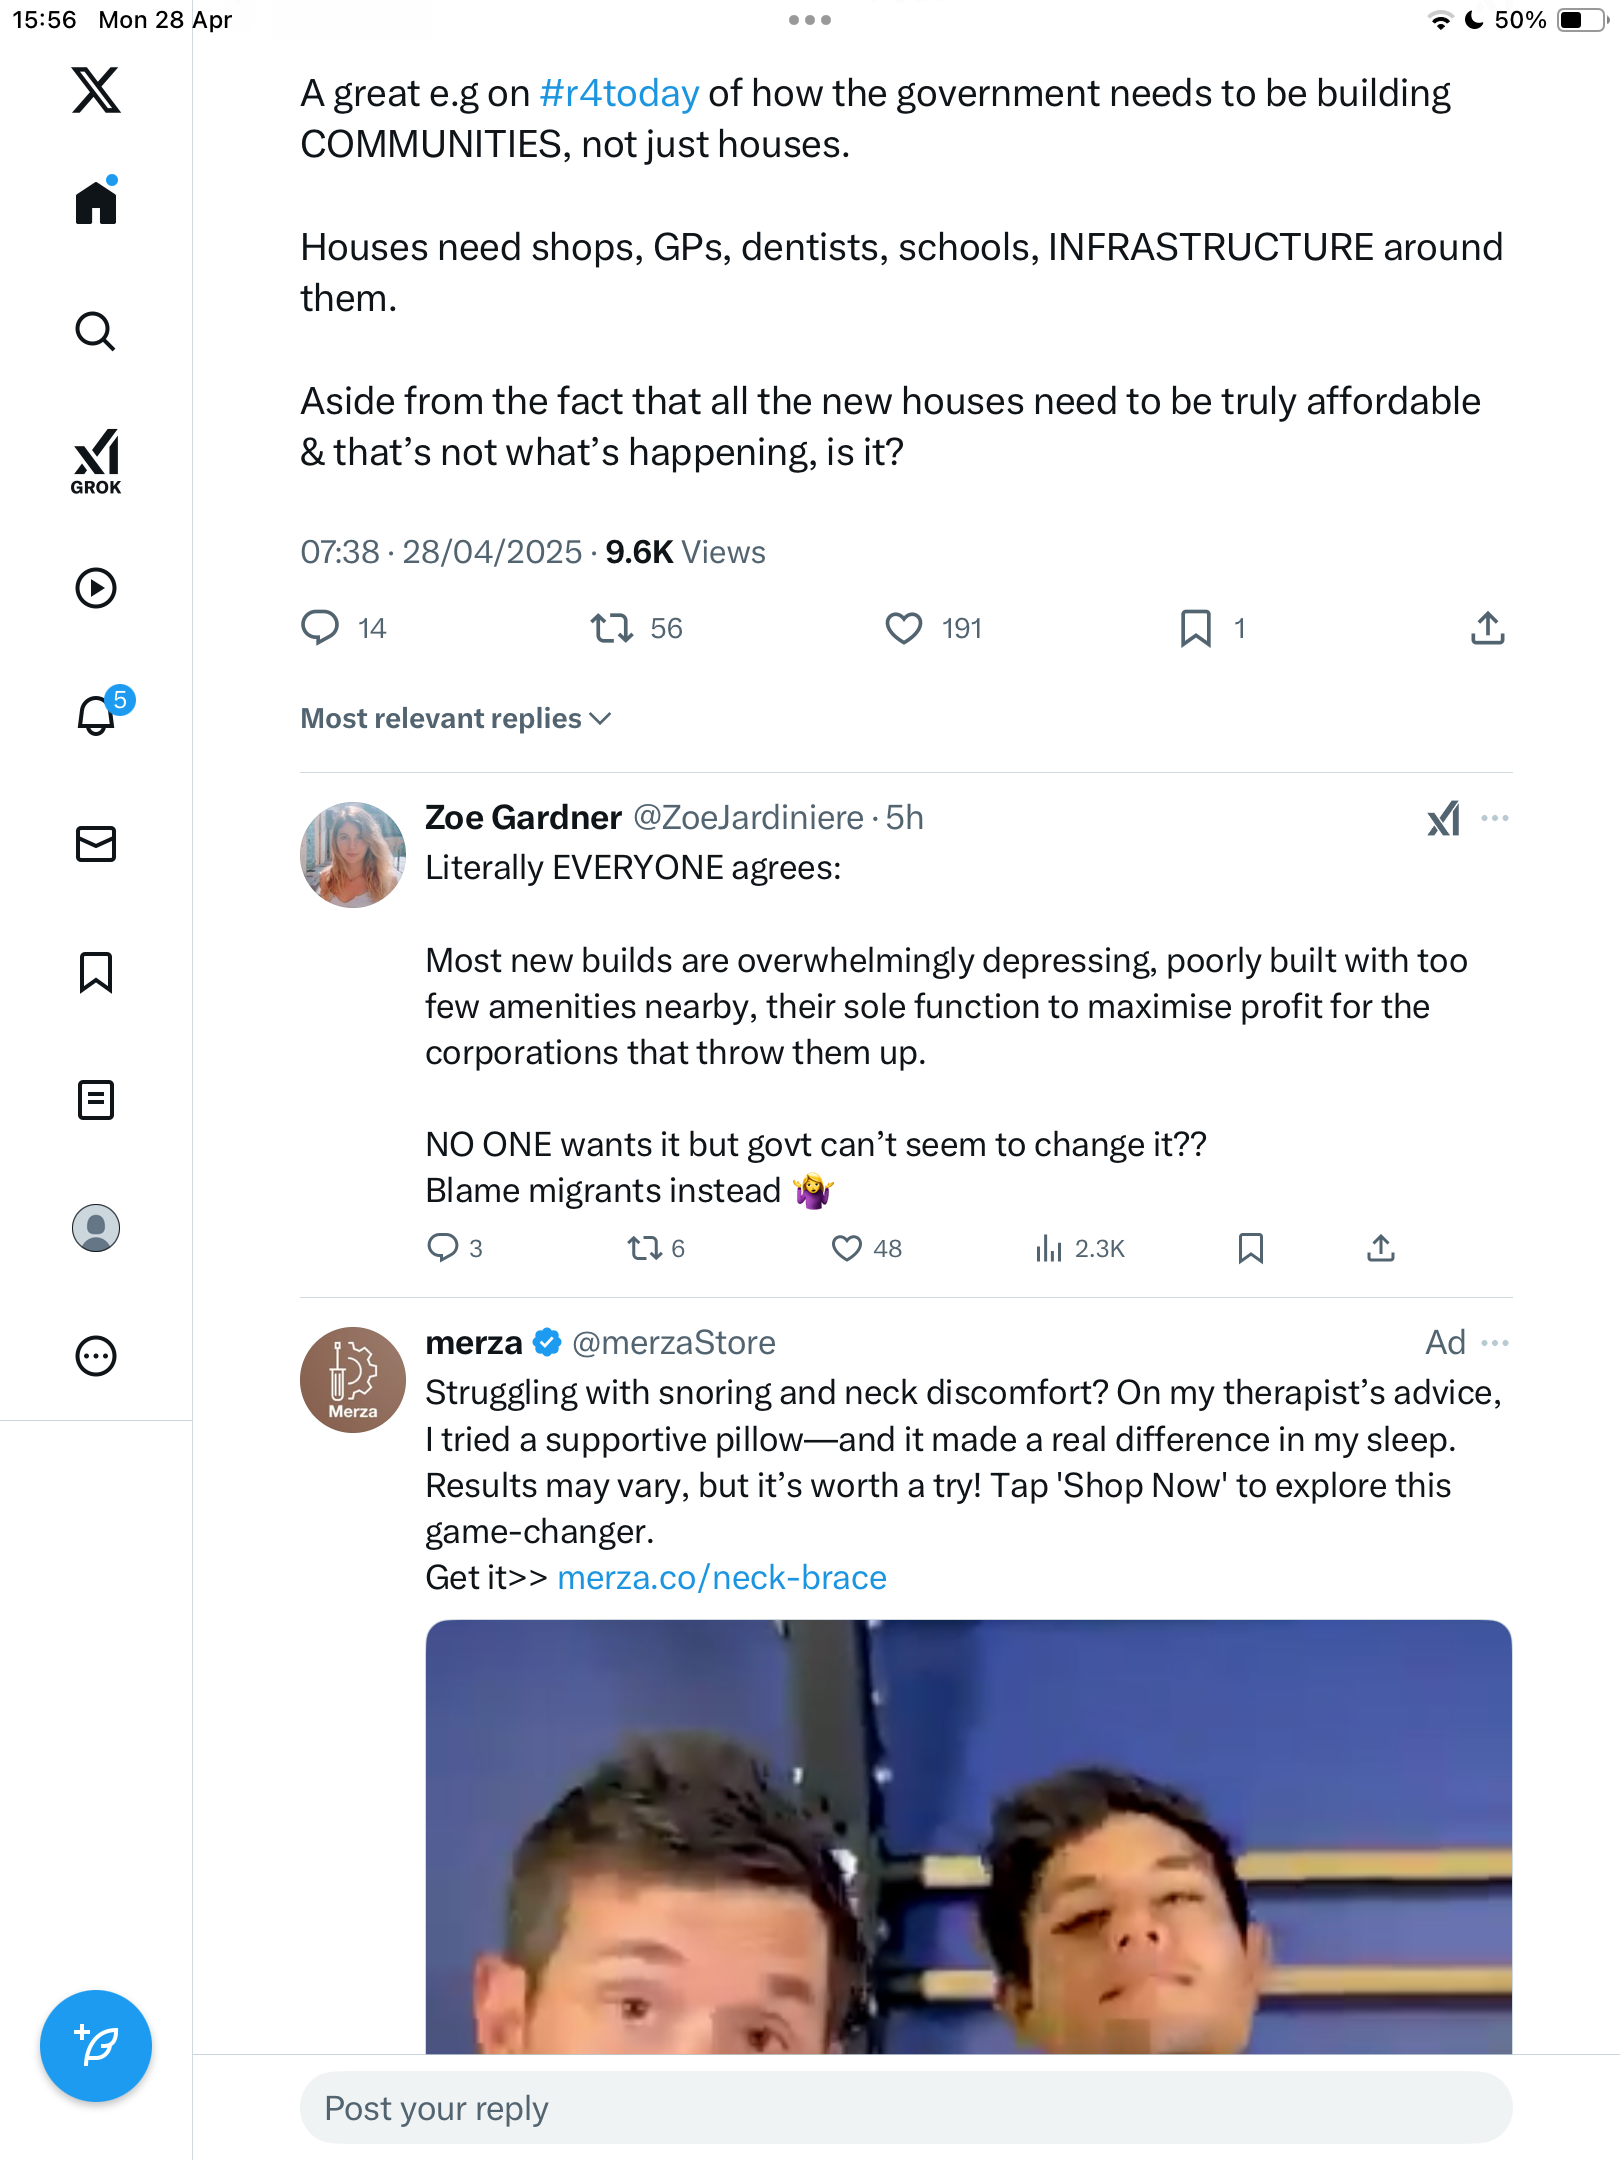
Task: Open the #r4today hashtag link
Action: [x=619, y=93]
